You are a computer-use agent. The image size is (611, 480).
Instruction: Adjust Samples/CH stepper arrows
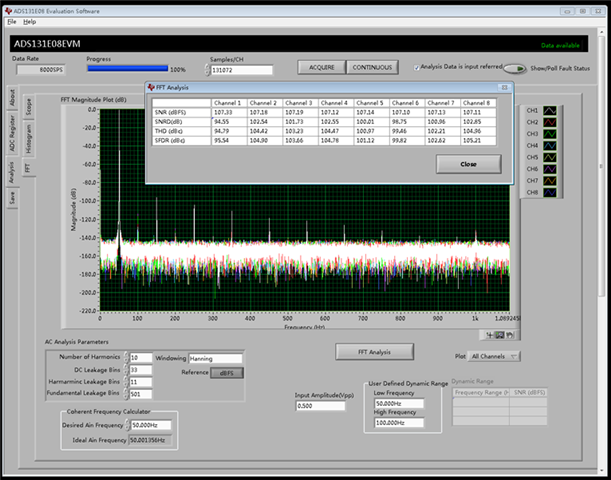point(207,70)
